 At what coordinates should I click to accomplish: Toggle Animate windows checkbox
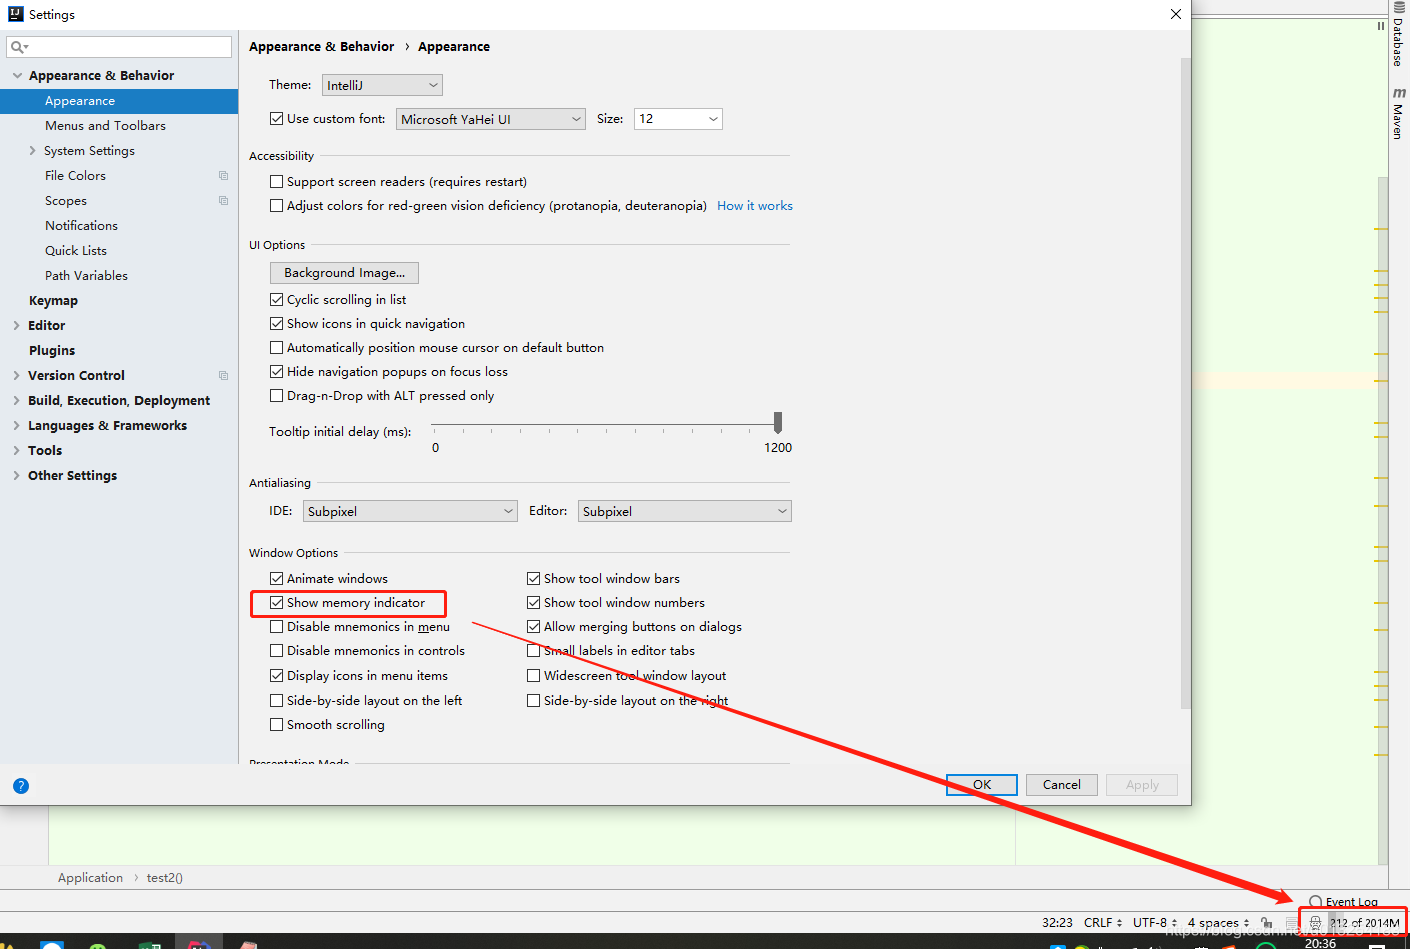277,579
